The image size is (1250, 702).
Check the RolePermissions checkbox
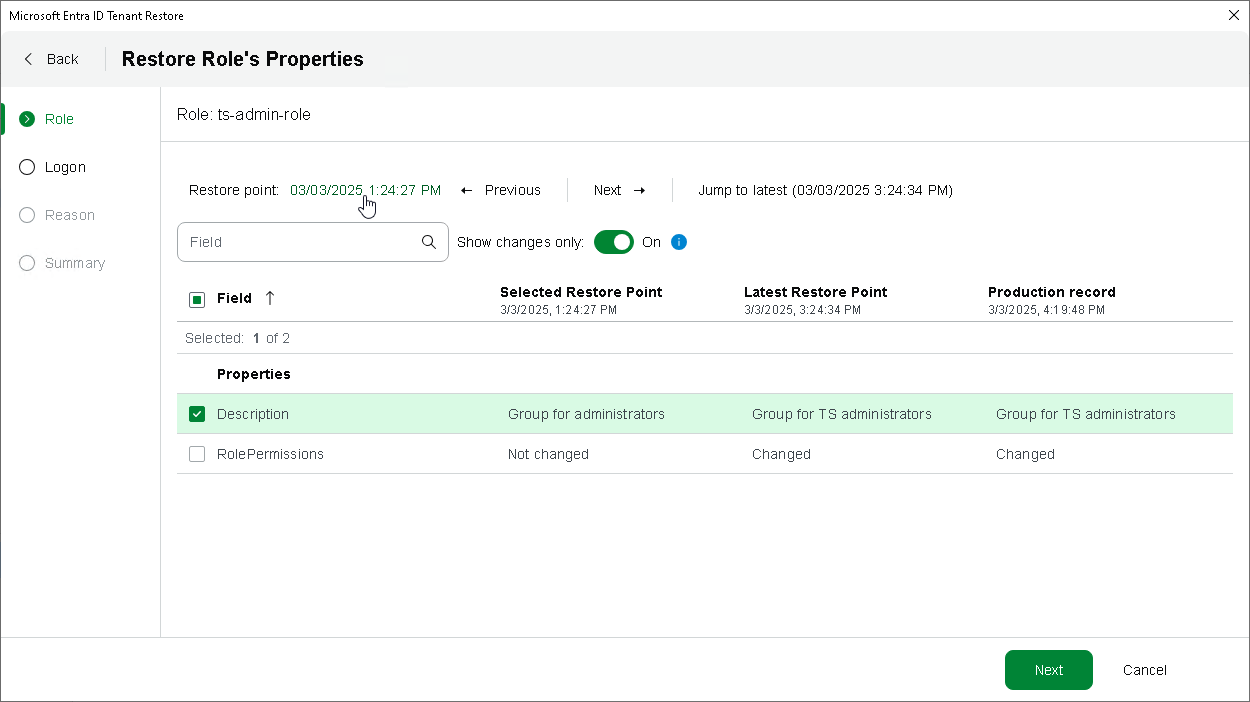[x=197, y=454]
